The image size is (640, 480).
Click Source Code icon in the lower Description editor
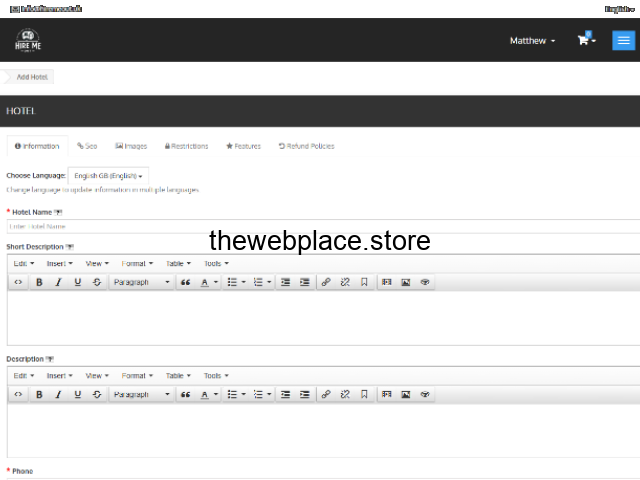click(18, 394)
